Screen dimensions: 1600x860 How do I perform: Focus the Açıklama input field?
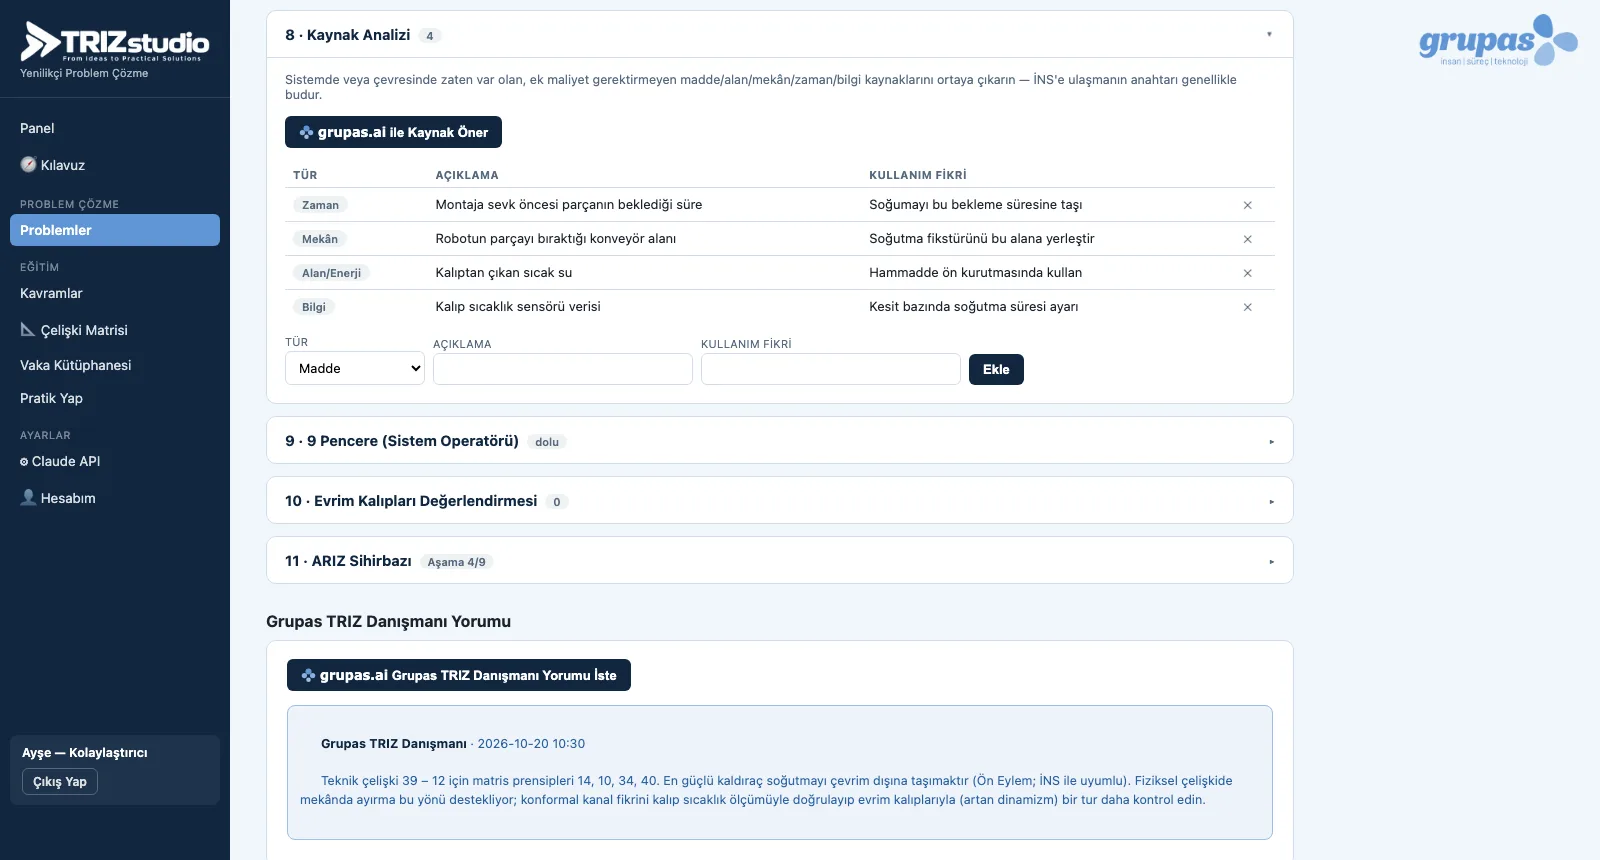coord(563,369)
